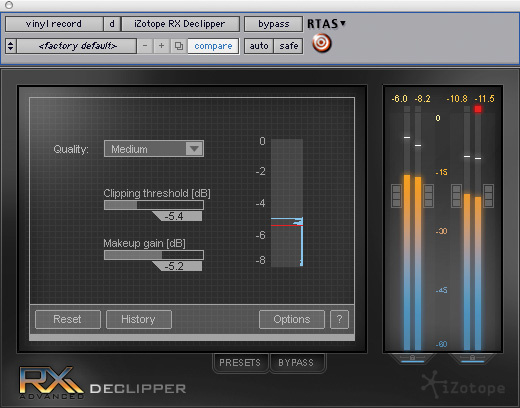The width and height of the screenshot is (520, 408).
Task: Click the right input meter gain handle
Action: 428,196
